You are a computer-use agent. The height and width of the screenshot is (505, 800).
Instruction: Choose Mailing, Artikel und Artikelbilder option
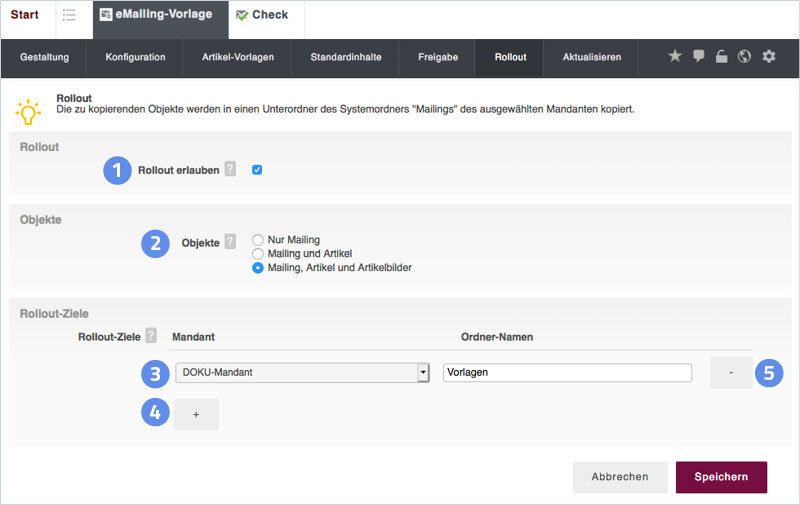coord(258,268)
